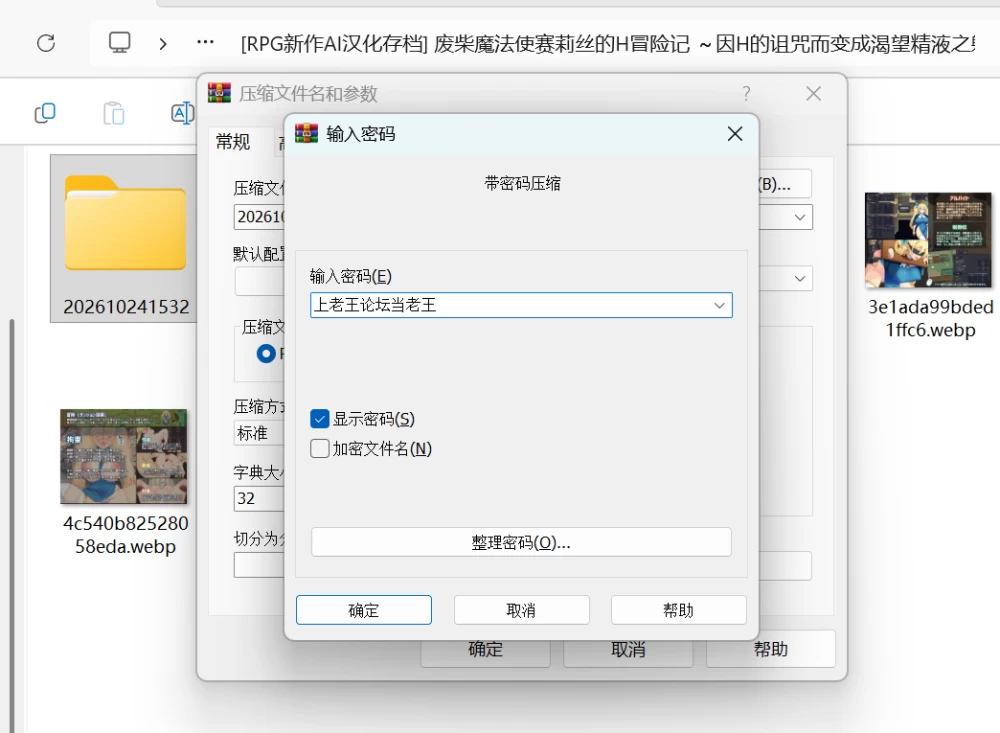Click 取消 in the 压缩文件名和参数 dialog
Screen dimensions: 1000x733
point(628,649)
